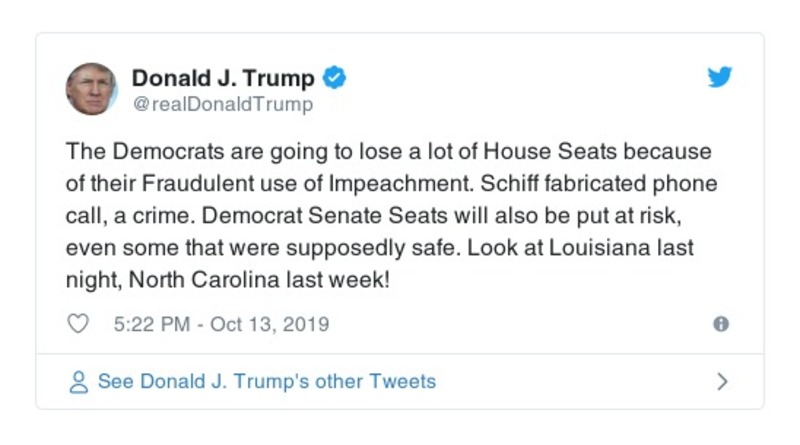This screenshot has width=800, height=445.
Task: Expand the right chevron arrow in the footer
Action: (722, 382)
